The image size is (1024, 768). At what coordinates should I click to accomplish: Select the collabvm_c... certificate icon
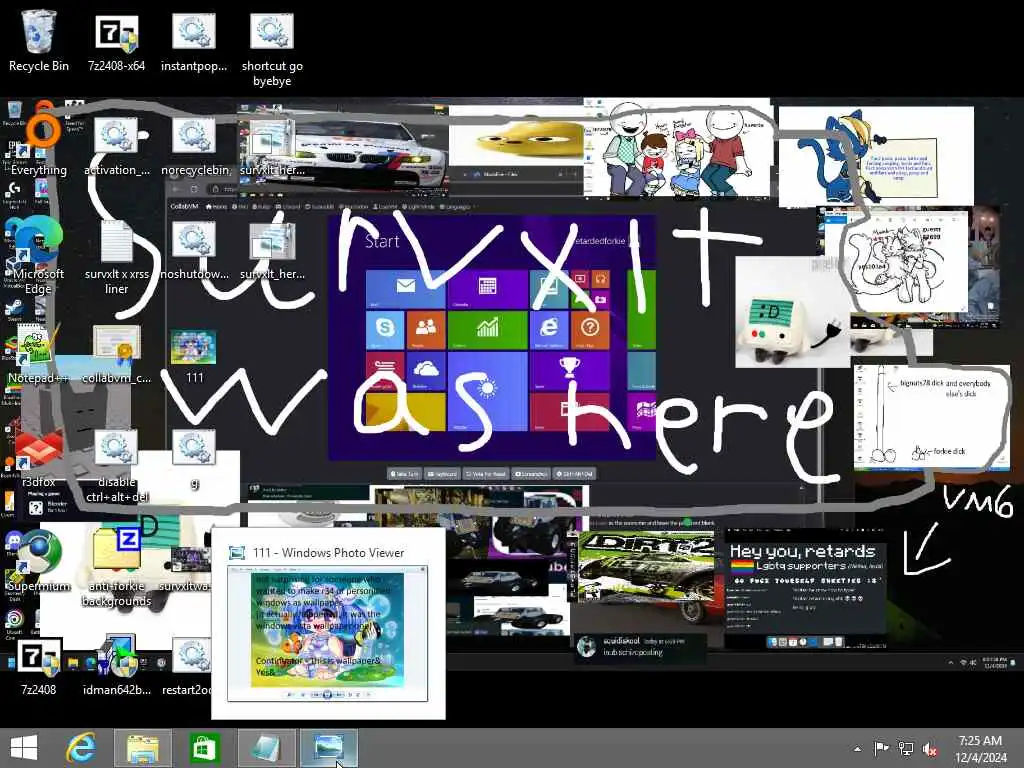(116, 353)
